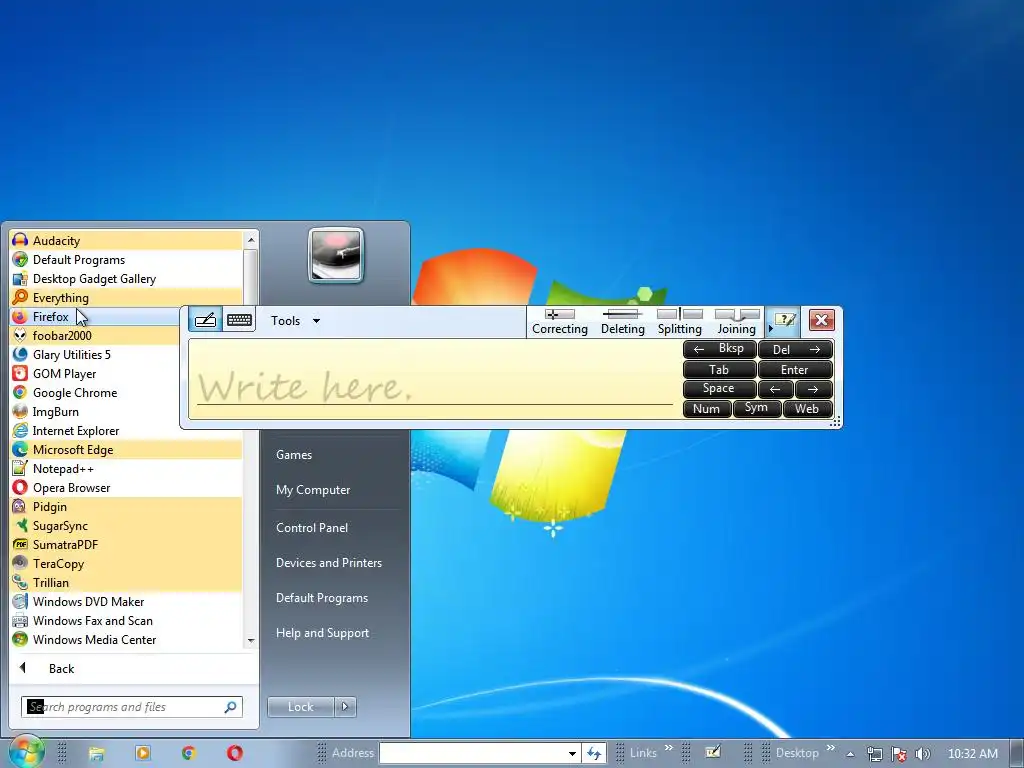Launch Pidgin messenger
The height and width of the screenshot is (768, 1024).
126,507
